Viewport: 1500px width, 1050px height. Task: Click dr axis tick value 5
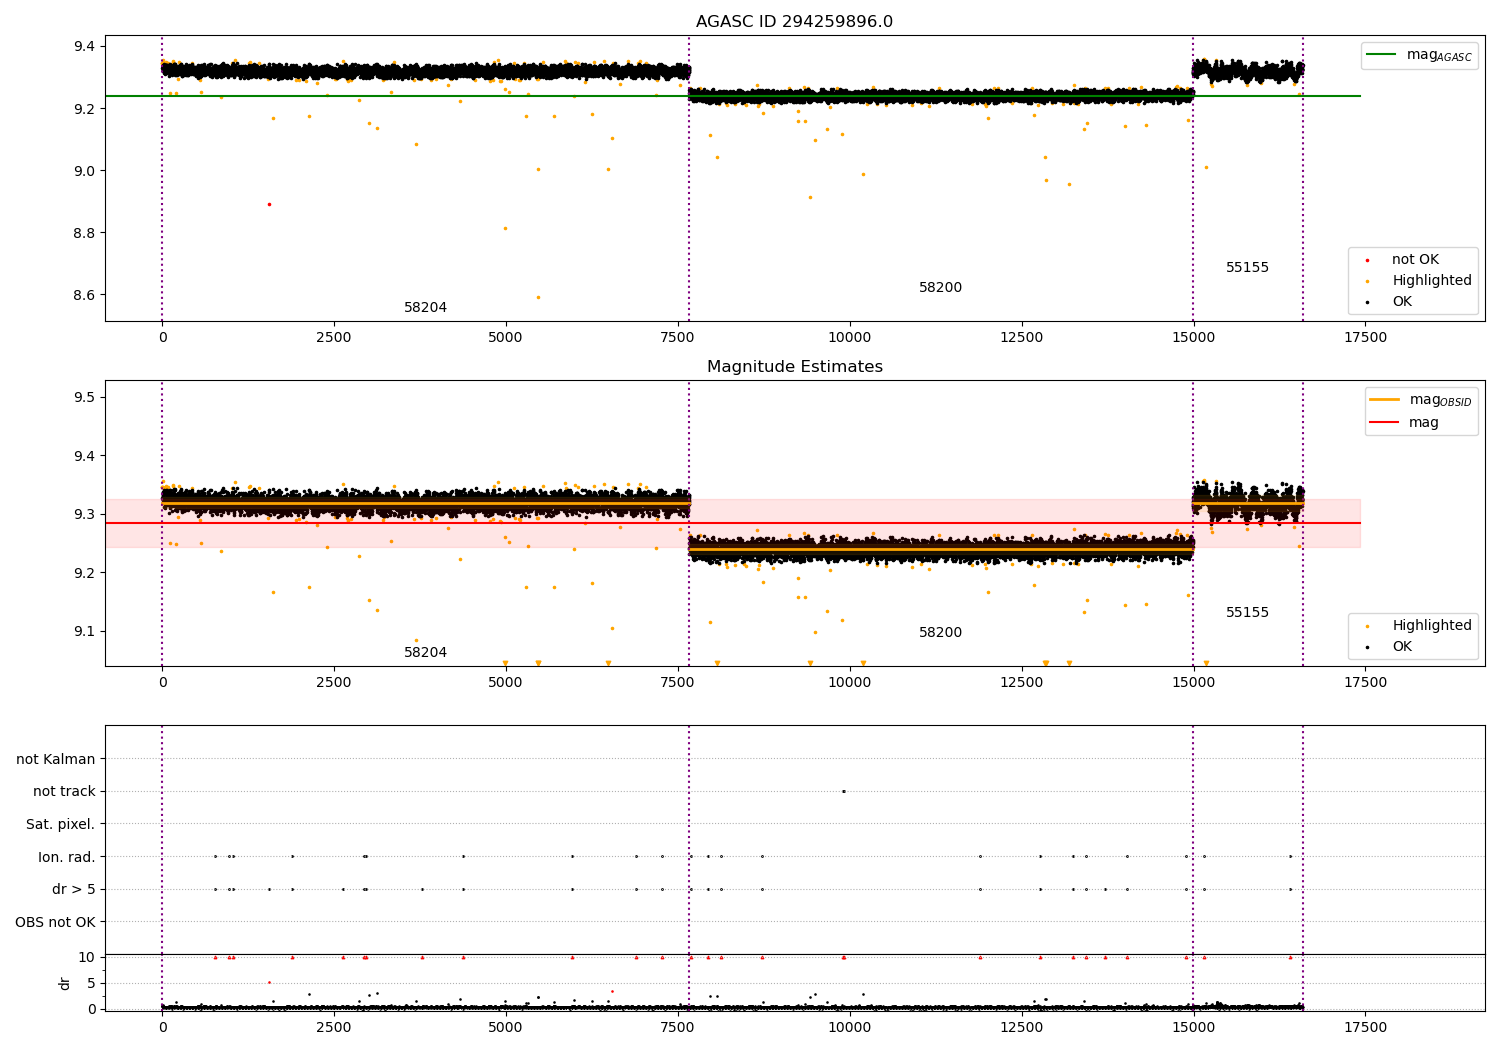pyautogui.click(x=92, y=983)
